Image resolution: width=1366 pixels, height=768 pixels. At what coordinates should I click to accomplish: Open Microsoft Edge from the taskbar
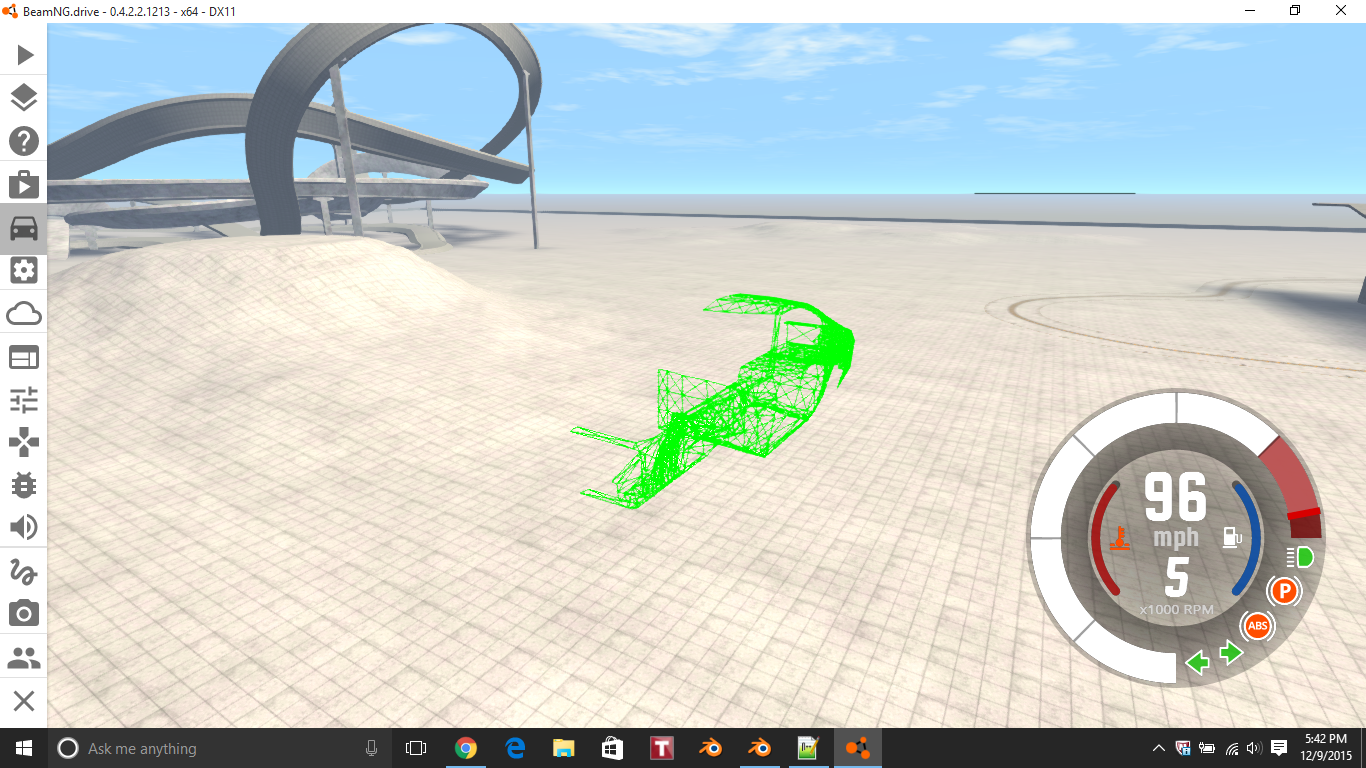(x=514, y=748)
